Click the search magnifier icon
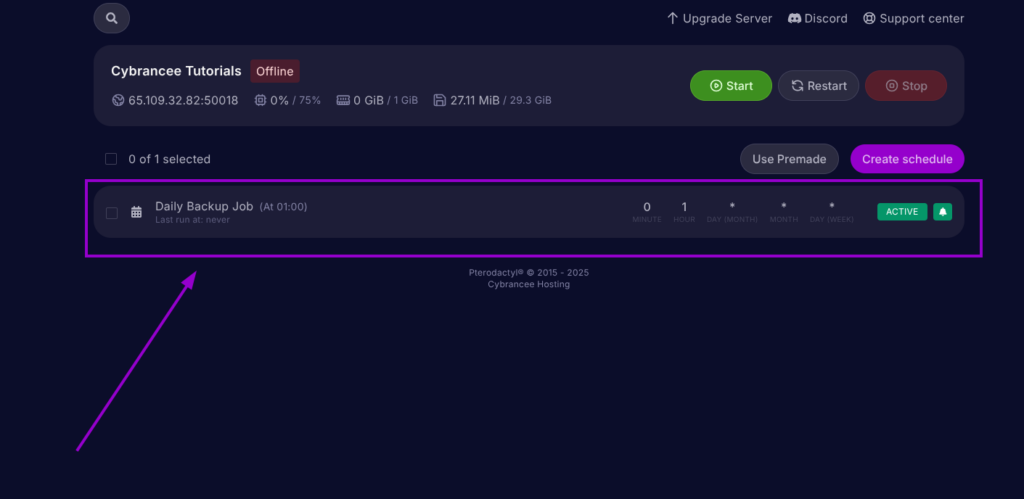Viewport: 1024px width, 499px height. coord(111,18)
